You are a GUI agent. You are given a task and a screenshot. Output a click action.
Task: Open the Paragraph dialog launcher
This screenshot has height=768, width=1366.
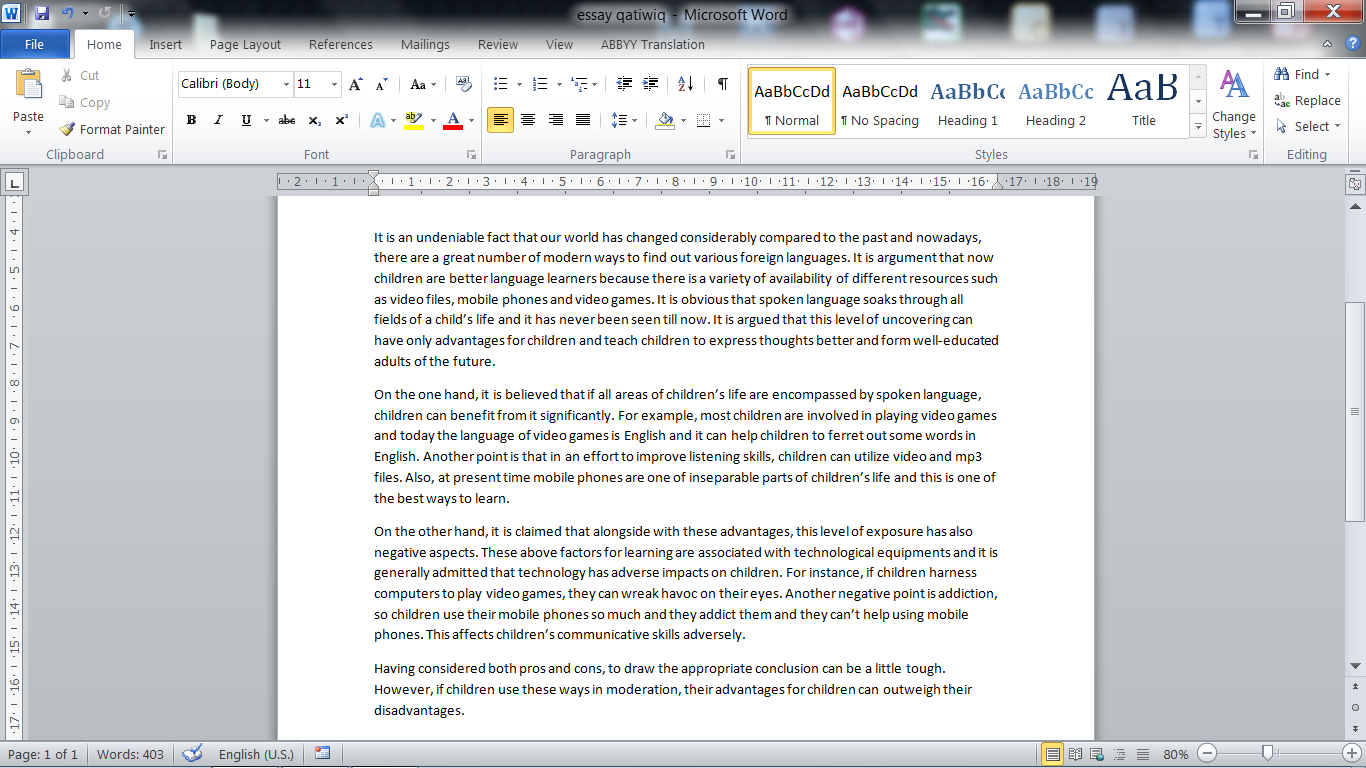[731, 155]
